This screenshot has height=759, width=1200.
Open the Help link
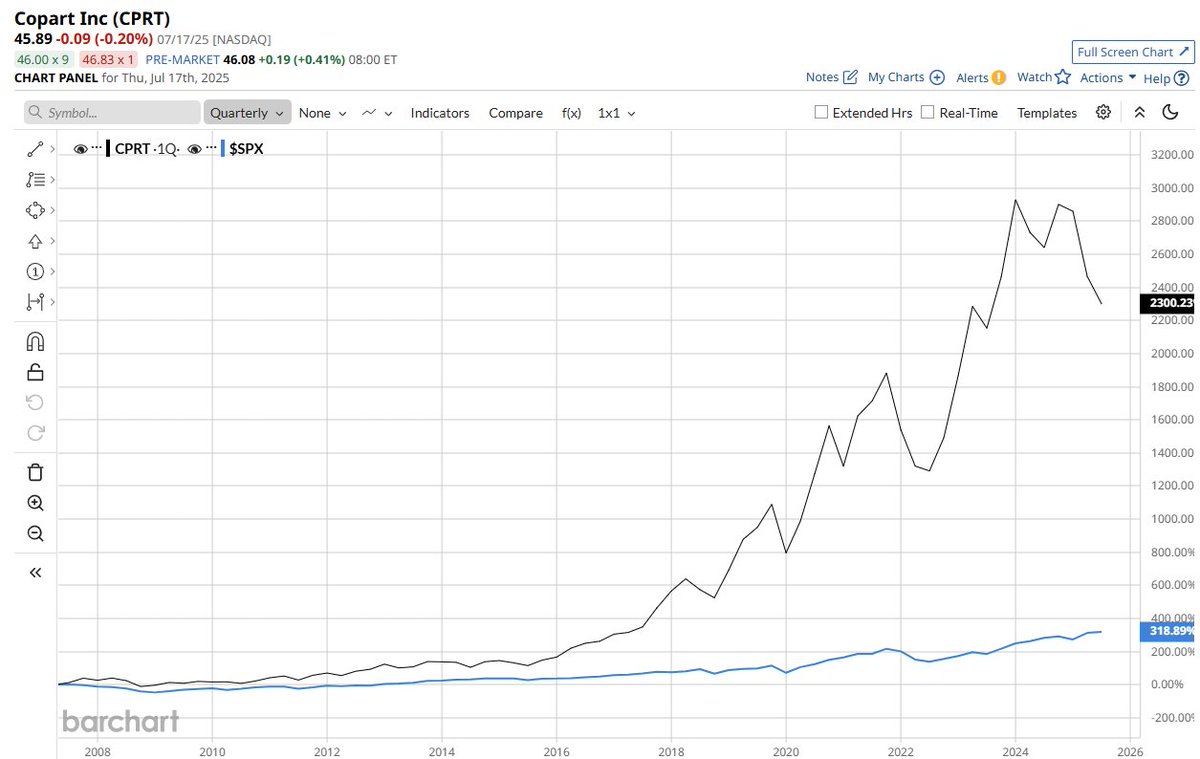click(x=1156, y=78)
